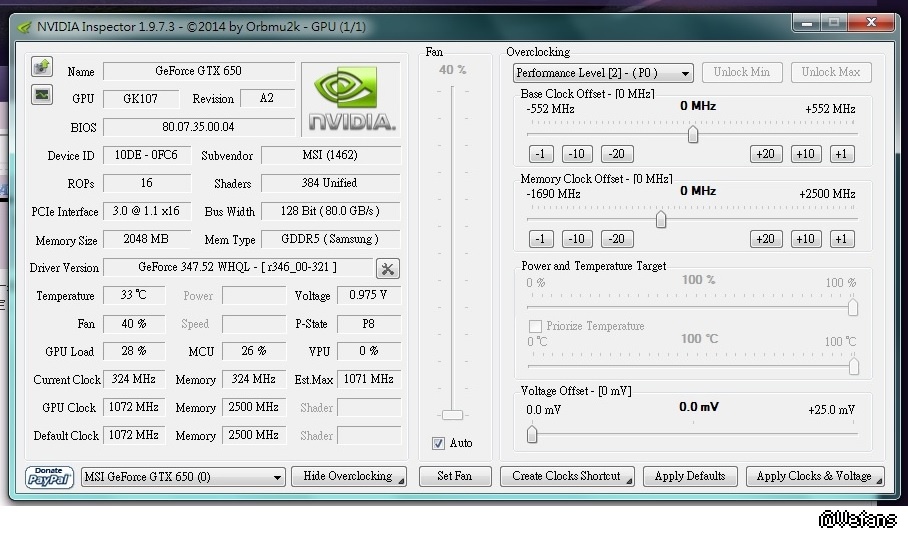
Task: Expand the MSI GeForce GTX 650 GPU selector
Action: coord(184,478)
